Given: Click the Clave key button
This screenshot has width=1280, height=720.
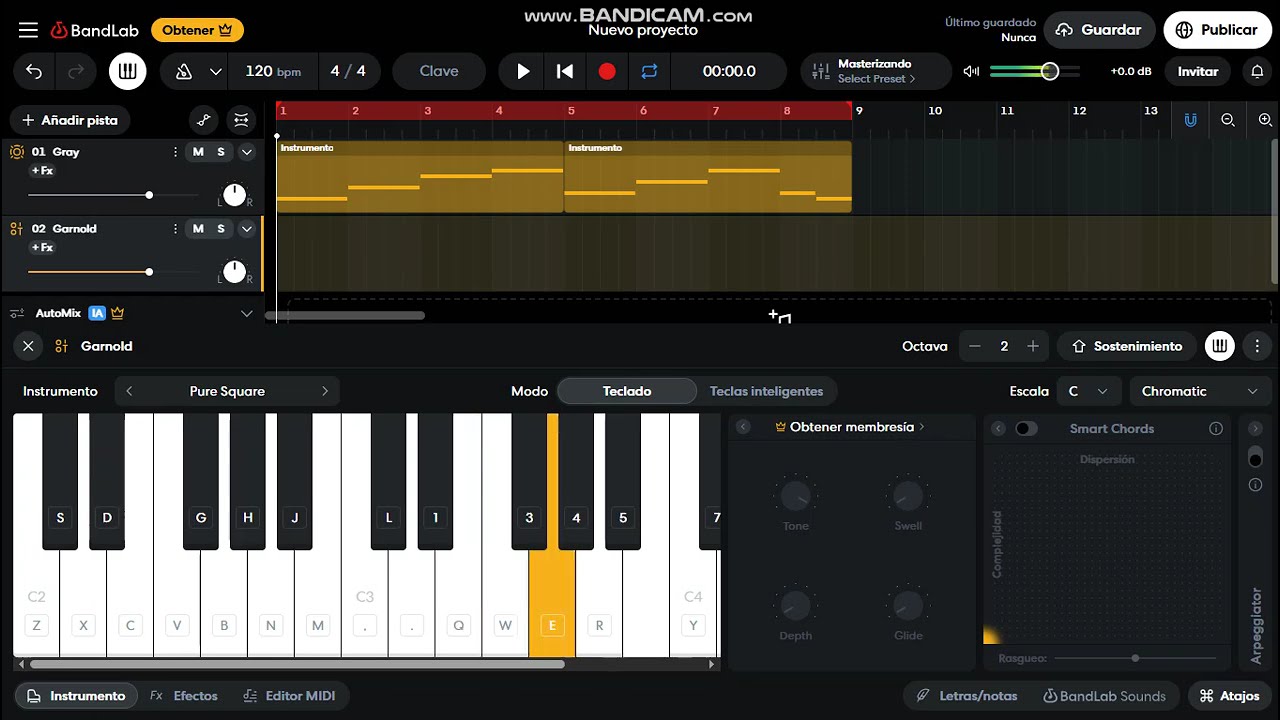Looking at the screenshot, I should point(439,71).
